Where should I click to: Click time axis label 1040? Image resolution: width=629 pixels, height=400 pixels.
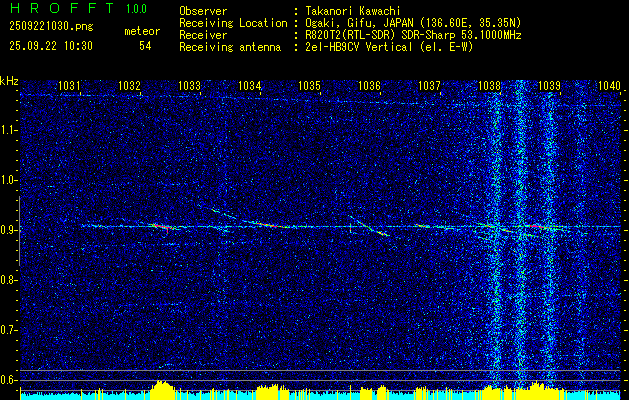pyautogui.click(x=609, y=86)
